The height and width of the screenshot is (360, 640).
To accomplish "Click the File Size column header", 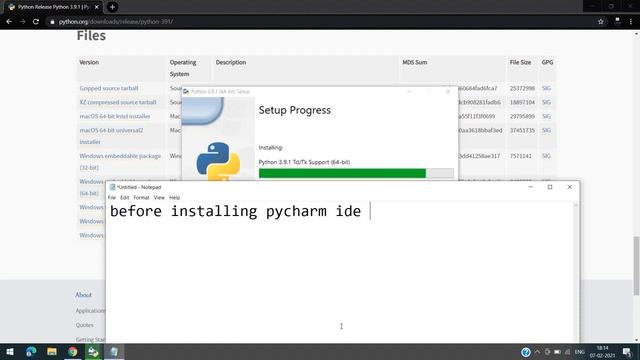I will [x=520, y=62].
